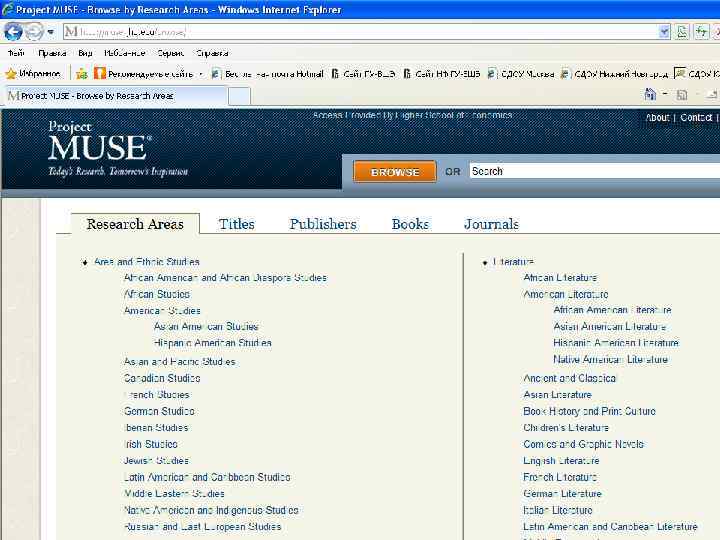Select the Project MUSE browser tab
Screen dimensions: 720x540
coord(114,96)
